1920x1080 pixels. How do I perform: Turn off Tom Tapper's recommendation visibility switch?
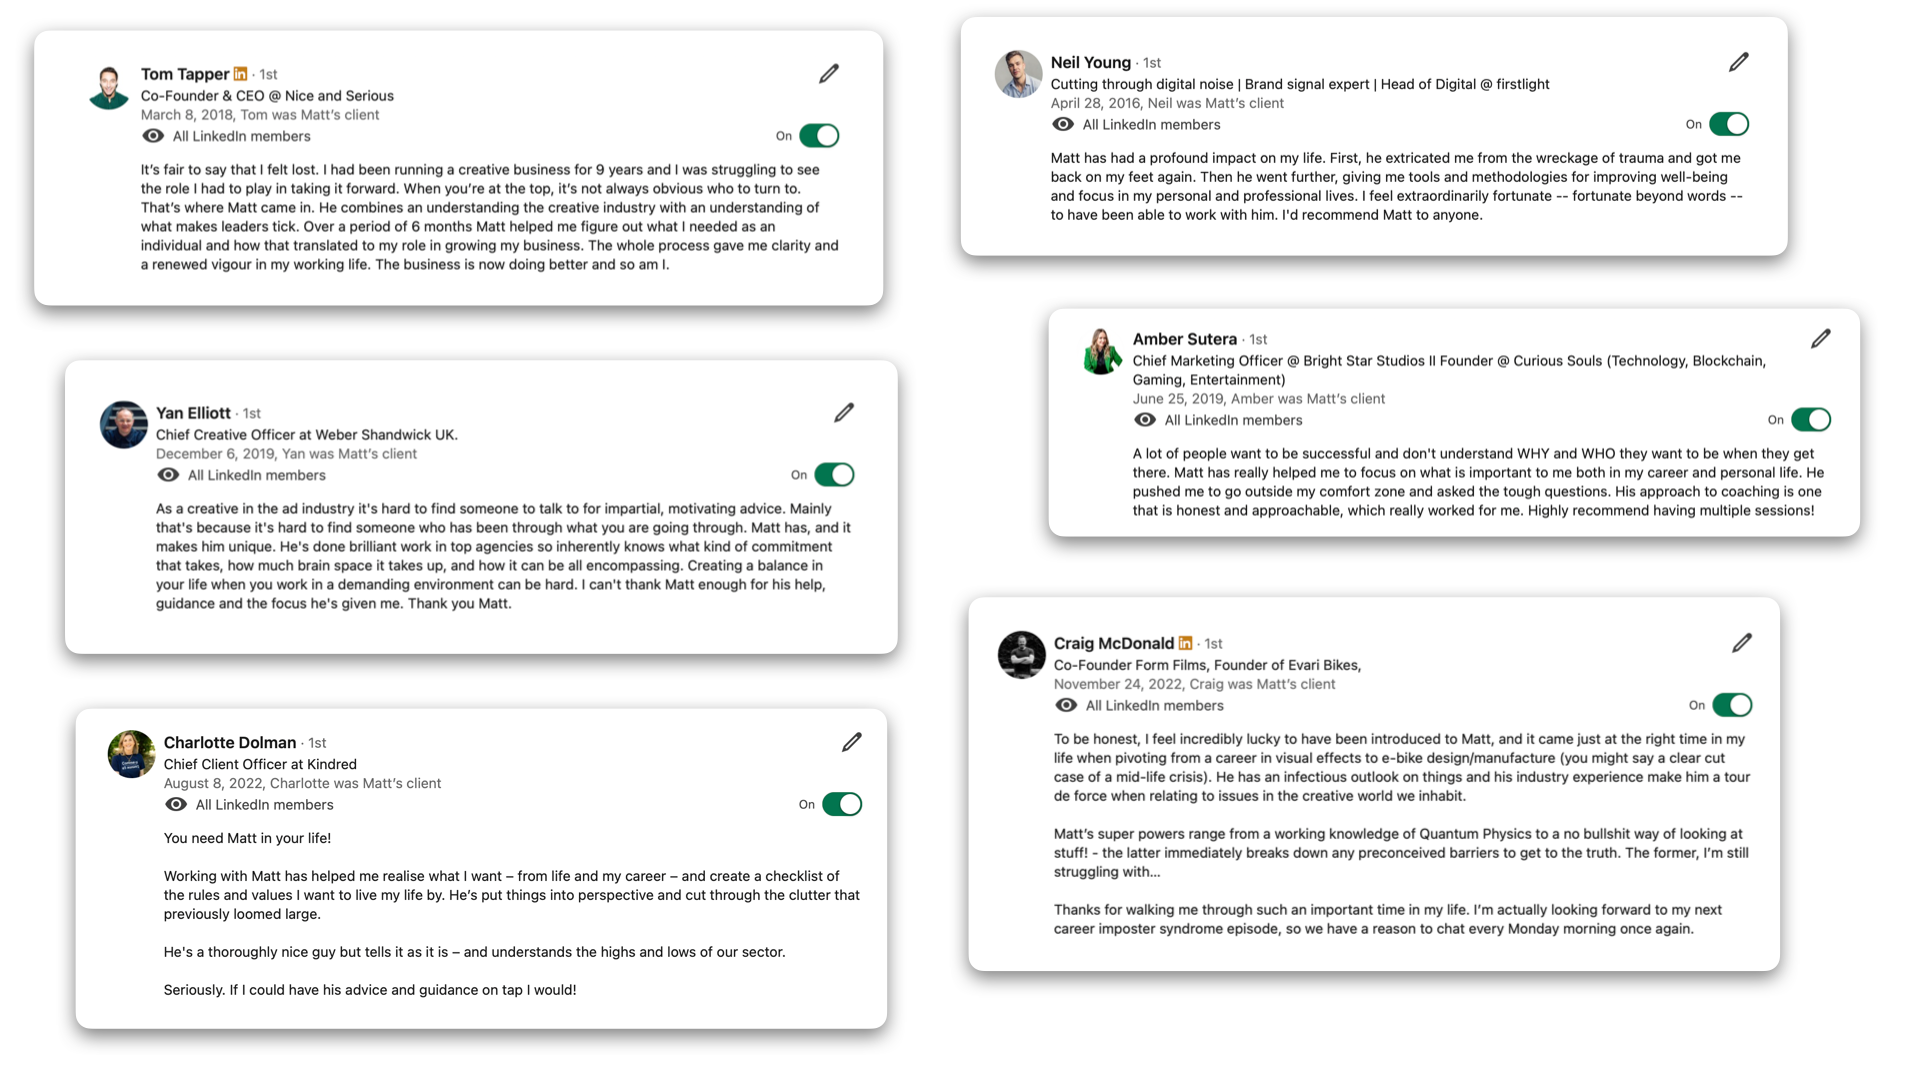[819, 136]
